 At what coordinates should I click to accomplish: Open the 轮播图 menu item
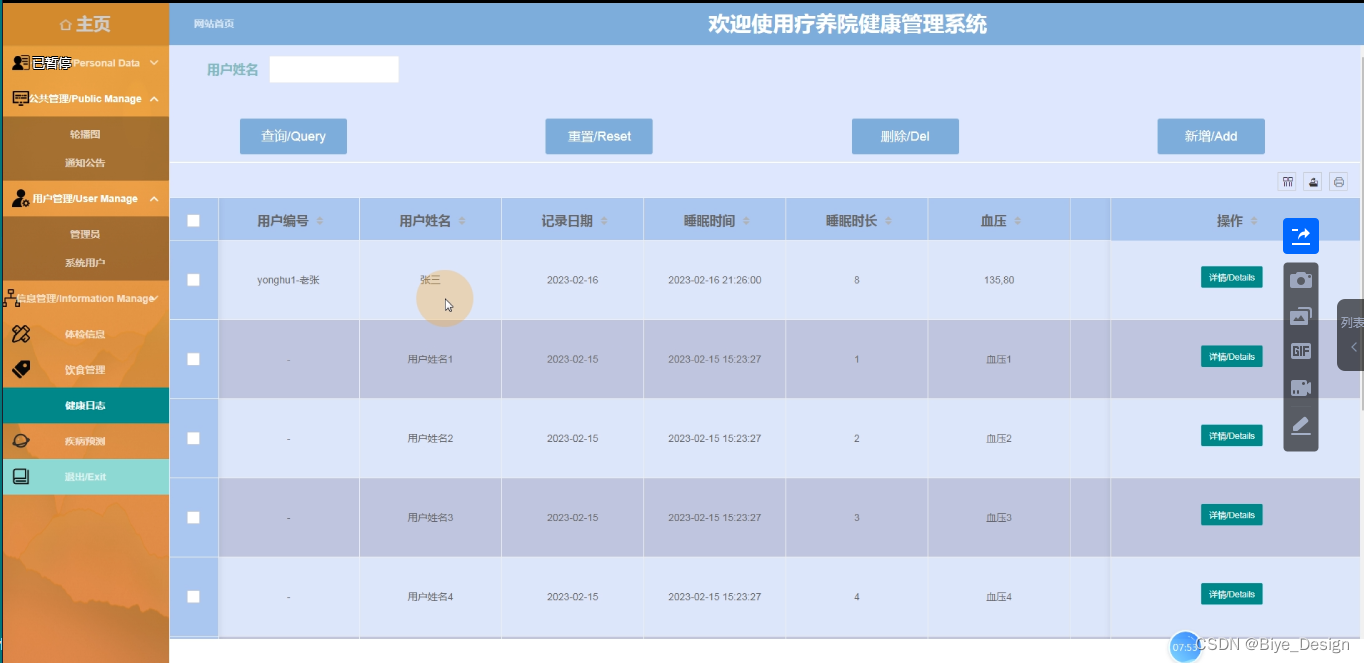(85, 134)
